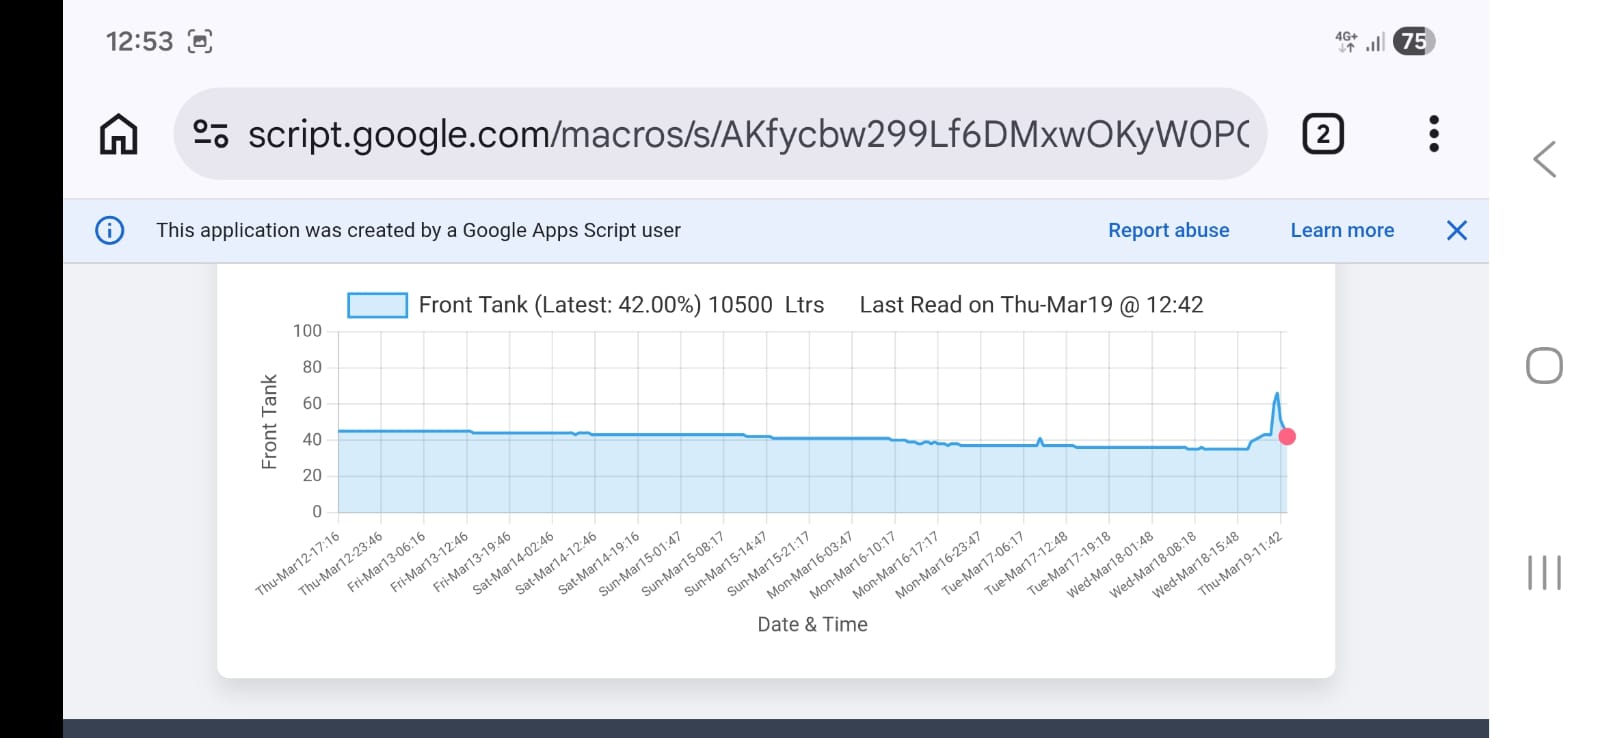Toggle Front Tank legend color box
1600x738 pixels.
point(377,305)
